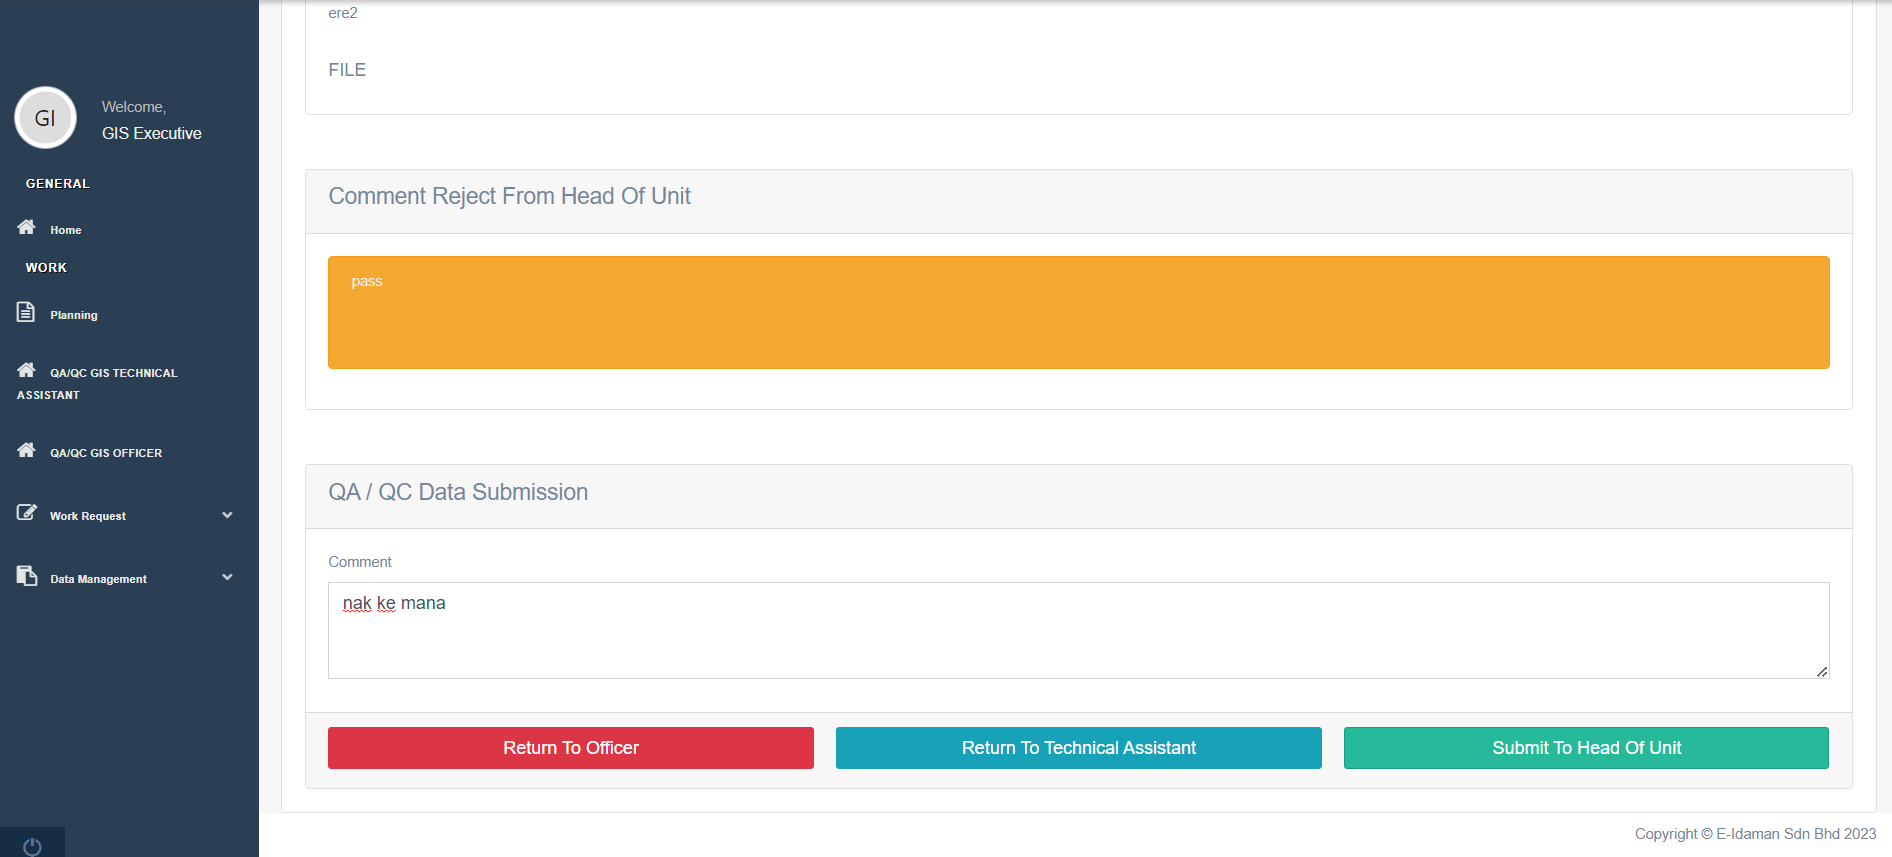Click the power logout icon
This screenshot has width=1892, height=857.
click(x=32, y=846)
